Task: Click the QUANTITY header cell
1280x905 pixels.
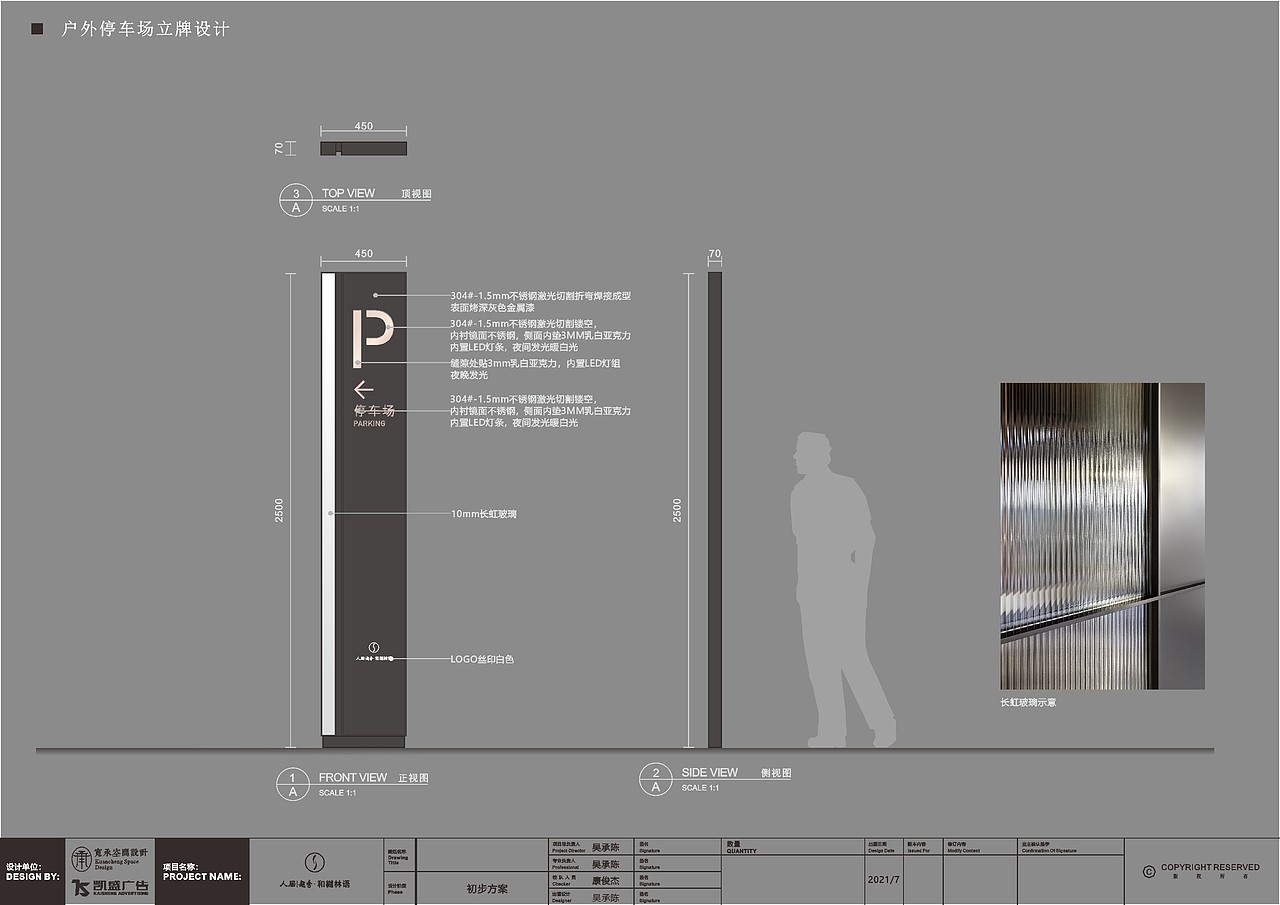Action: [794, 846]
